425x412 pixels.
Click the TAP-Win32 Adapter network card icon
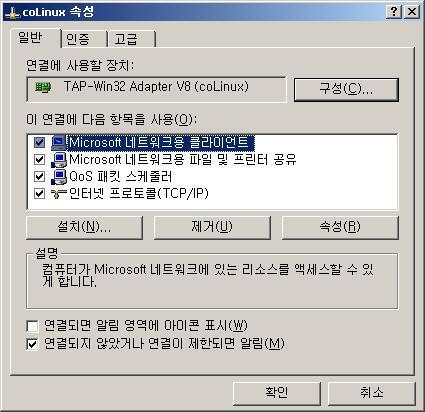point(43,88)
